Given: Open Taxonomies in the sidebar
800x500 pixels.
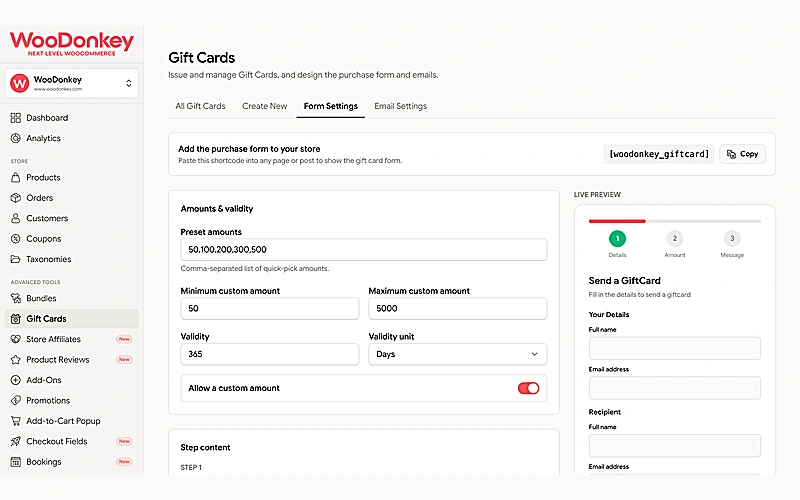Looking at the screenshot, I should point(71,259).
